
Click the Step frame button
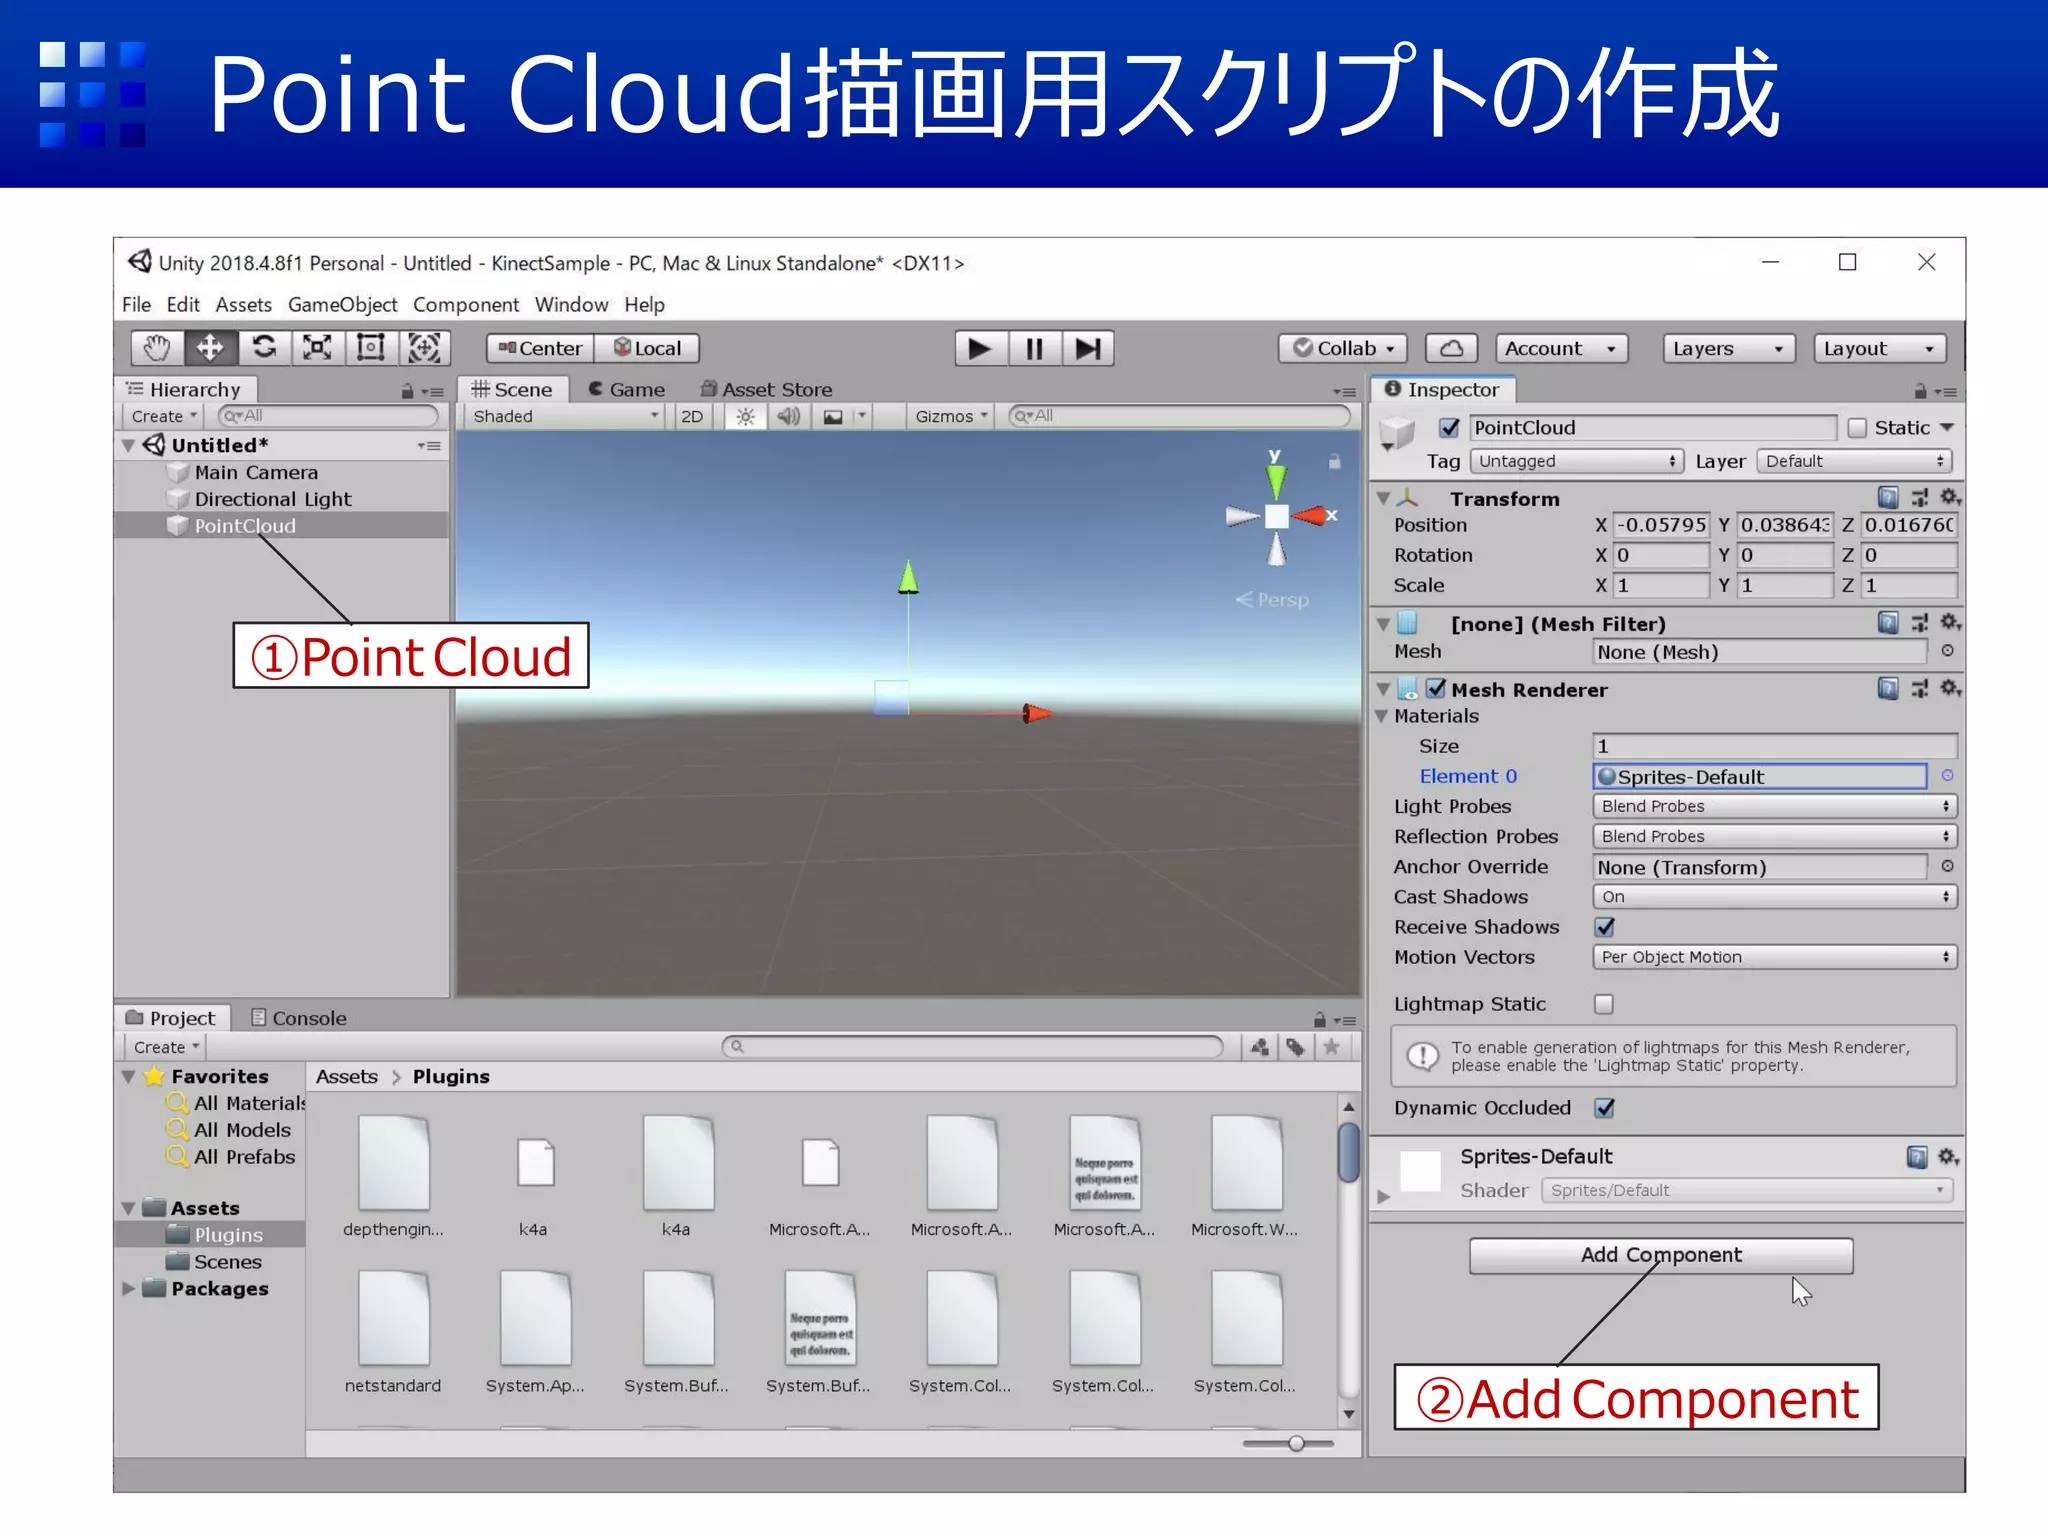tap(1087, 348)
